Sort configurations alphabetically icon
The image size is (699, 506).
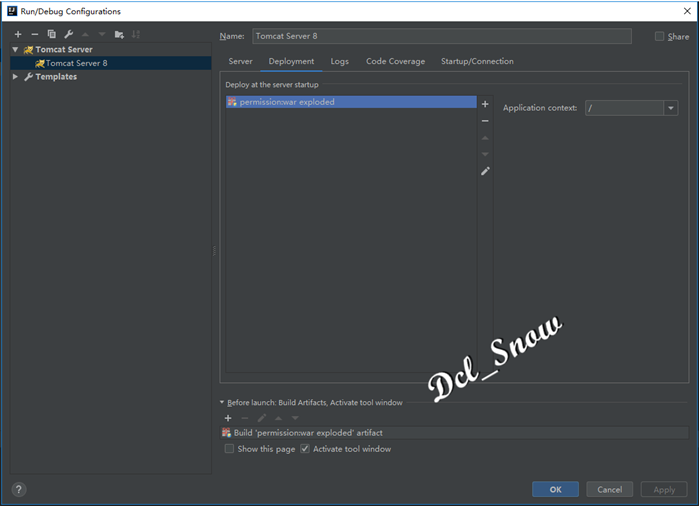(136, 34)
